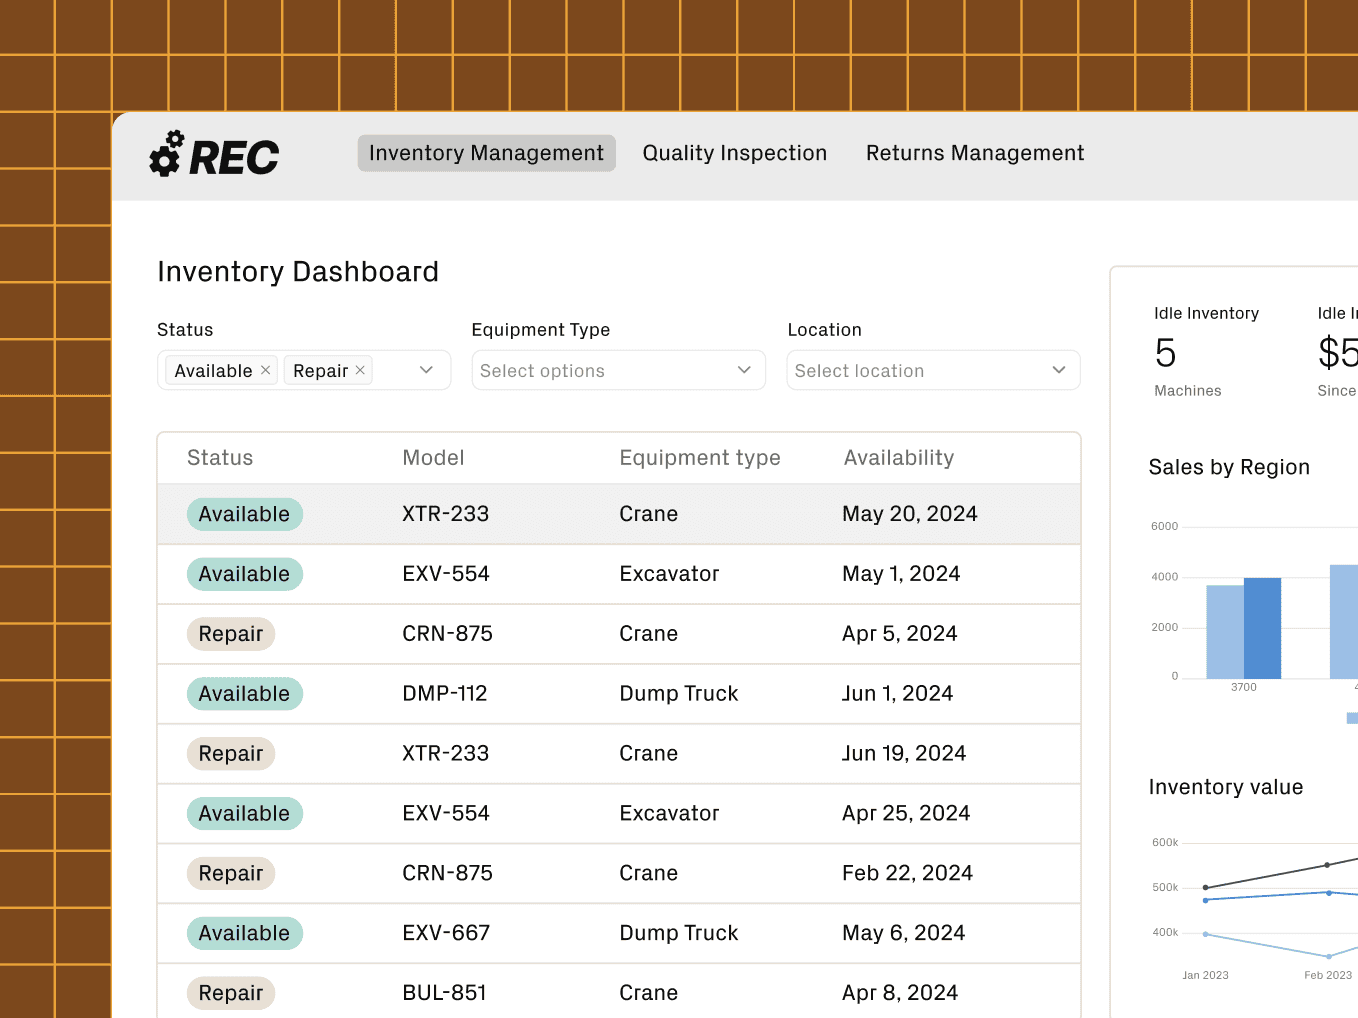
Task: Open the Status filter dropdown chevron
Action: click(427, 370)
